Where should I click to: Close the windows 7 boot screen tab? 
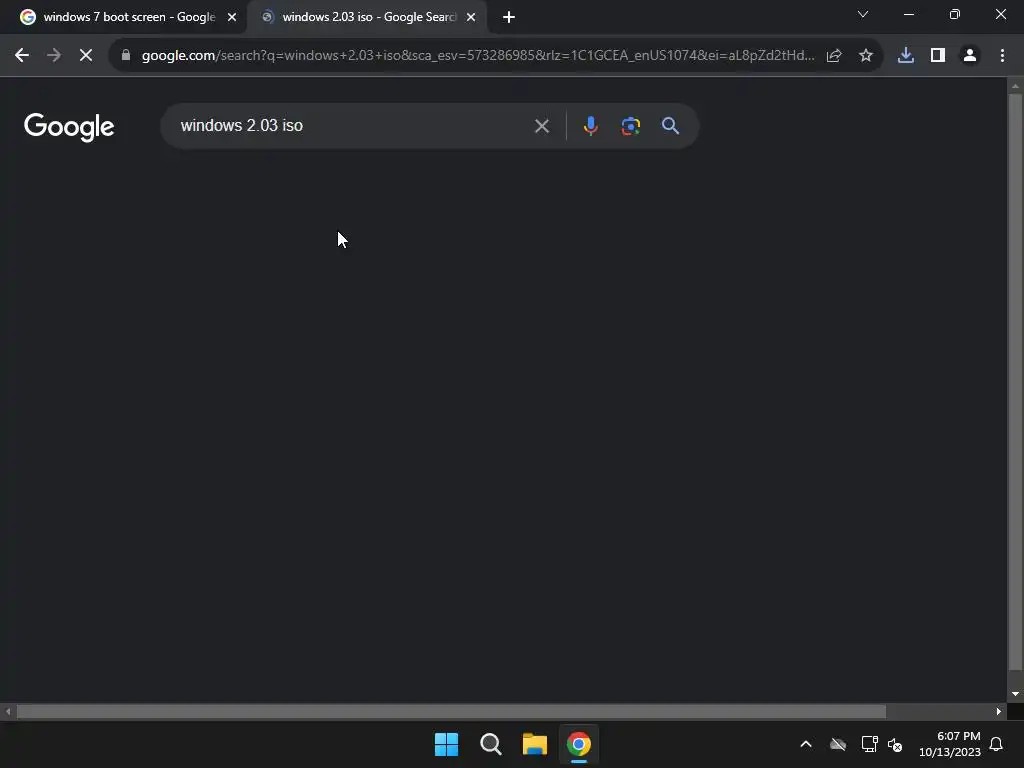click(x=232, y=18)
